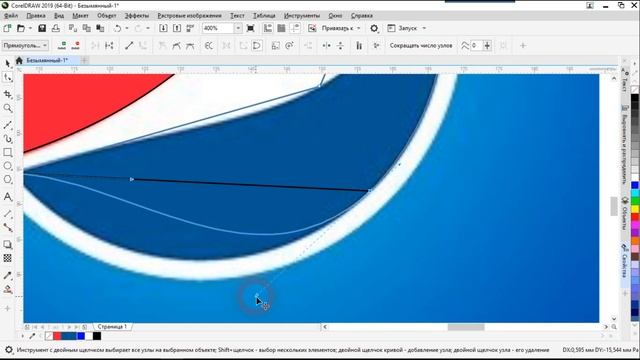
Task: Click the Export icon
Action: tap(177, 28)
